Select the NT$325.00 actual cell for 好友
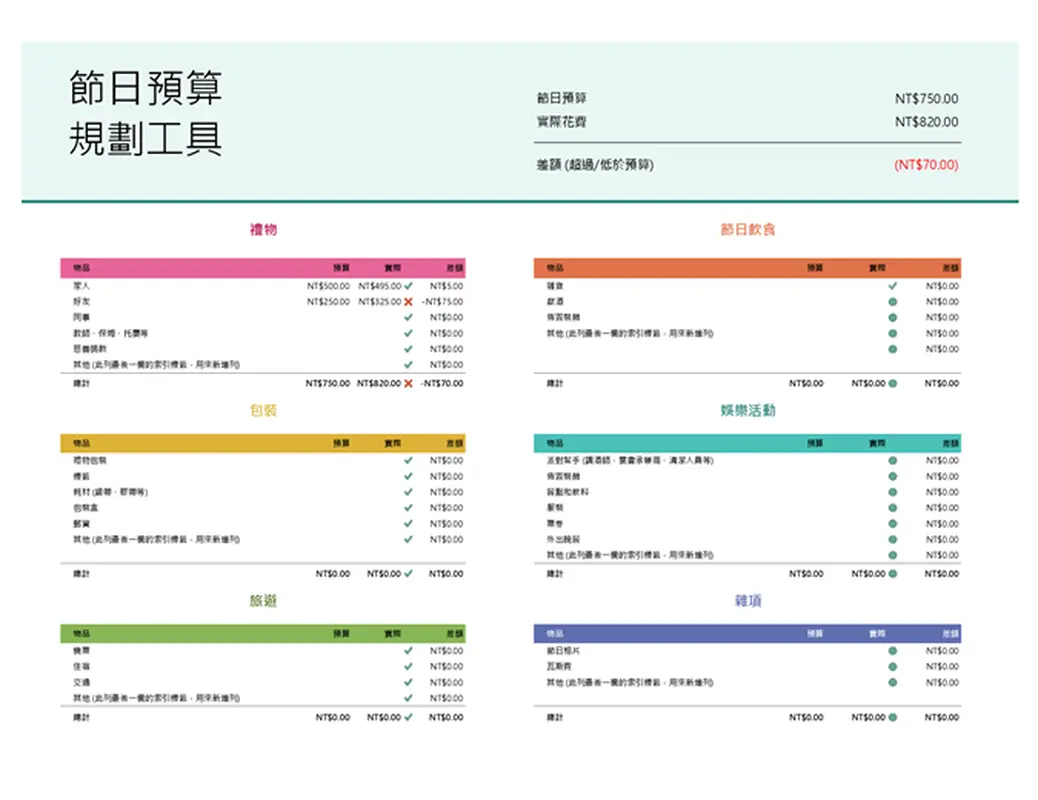 point(380,302)
